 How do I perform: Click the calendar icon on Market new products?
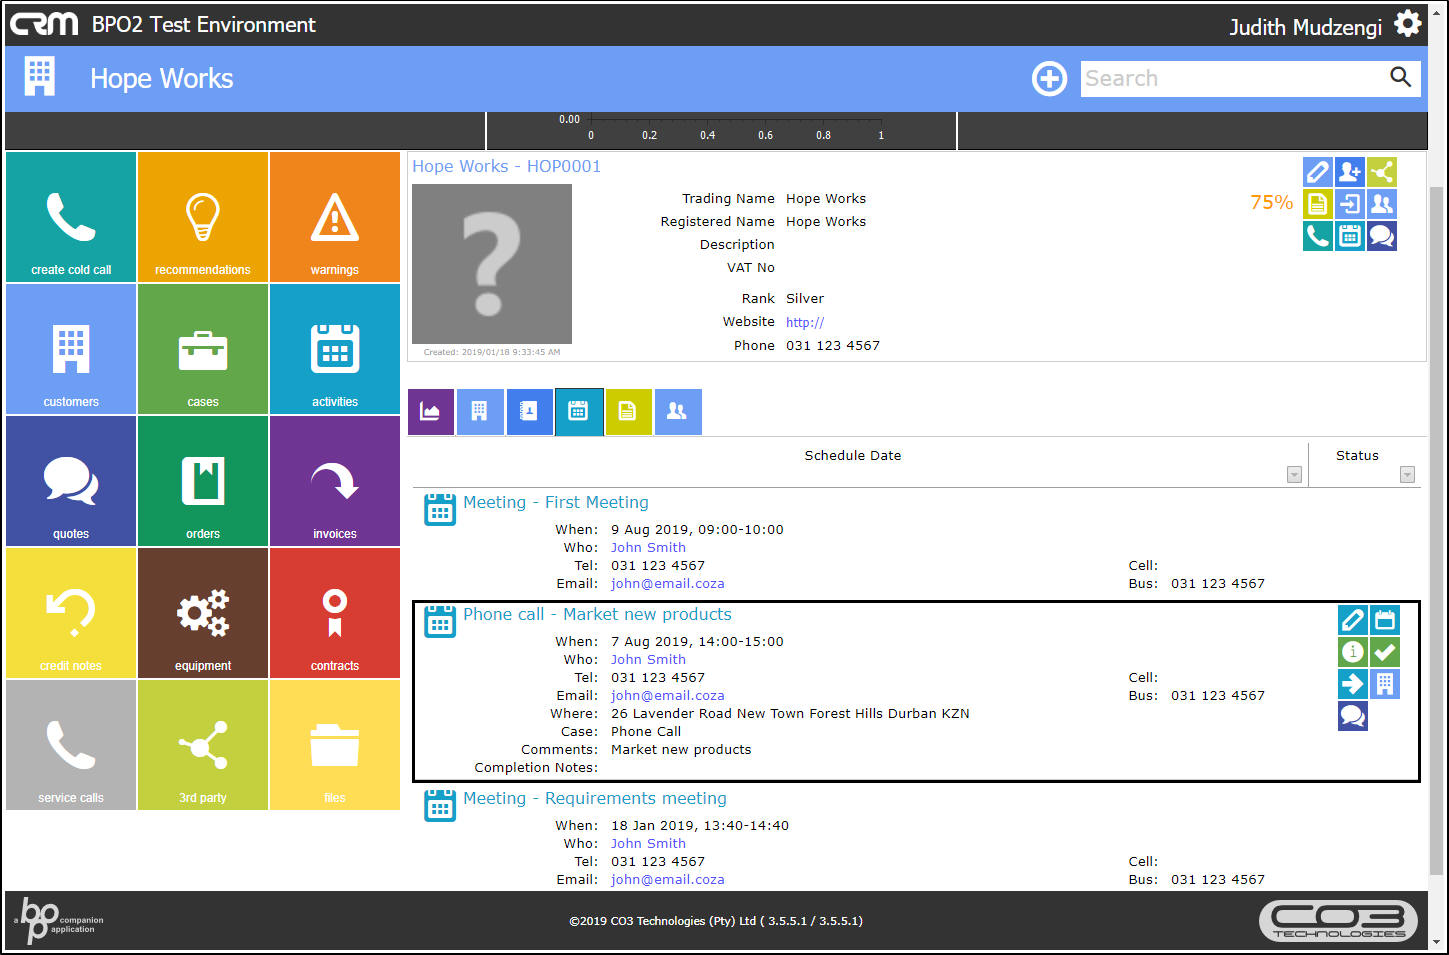[x=1385, y=620]
